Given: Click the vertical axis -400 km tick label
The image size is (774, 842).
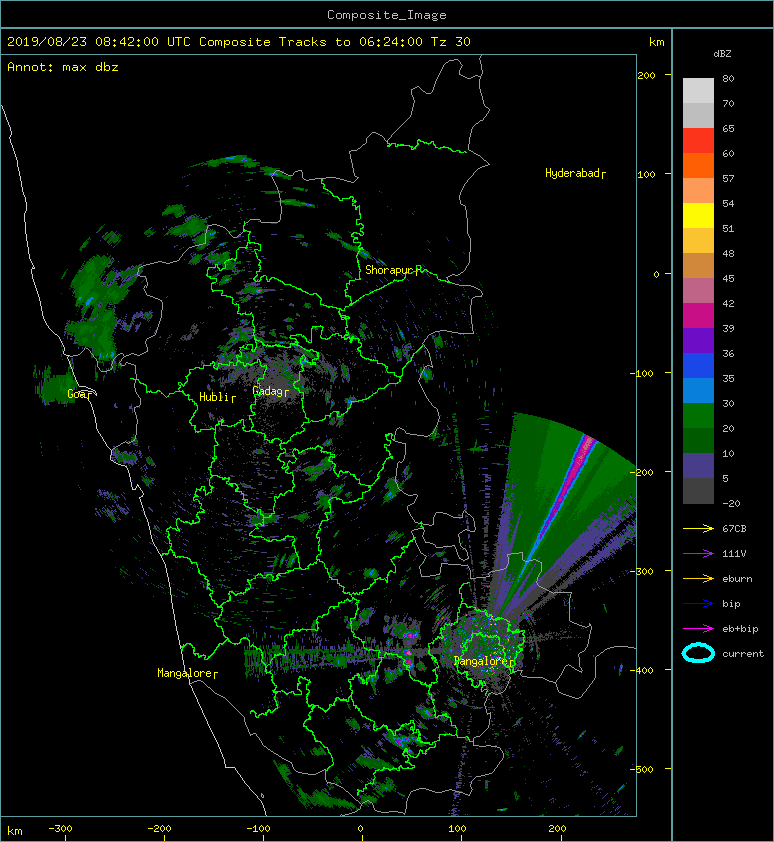Looking at the screenshot, I should point(642,670).
